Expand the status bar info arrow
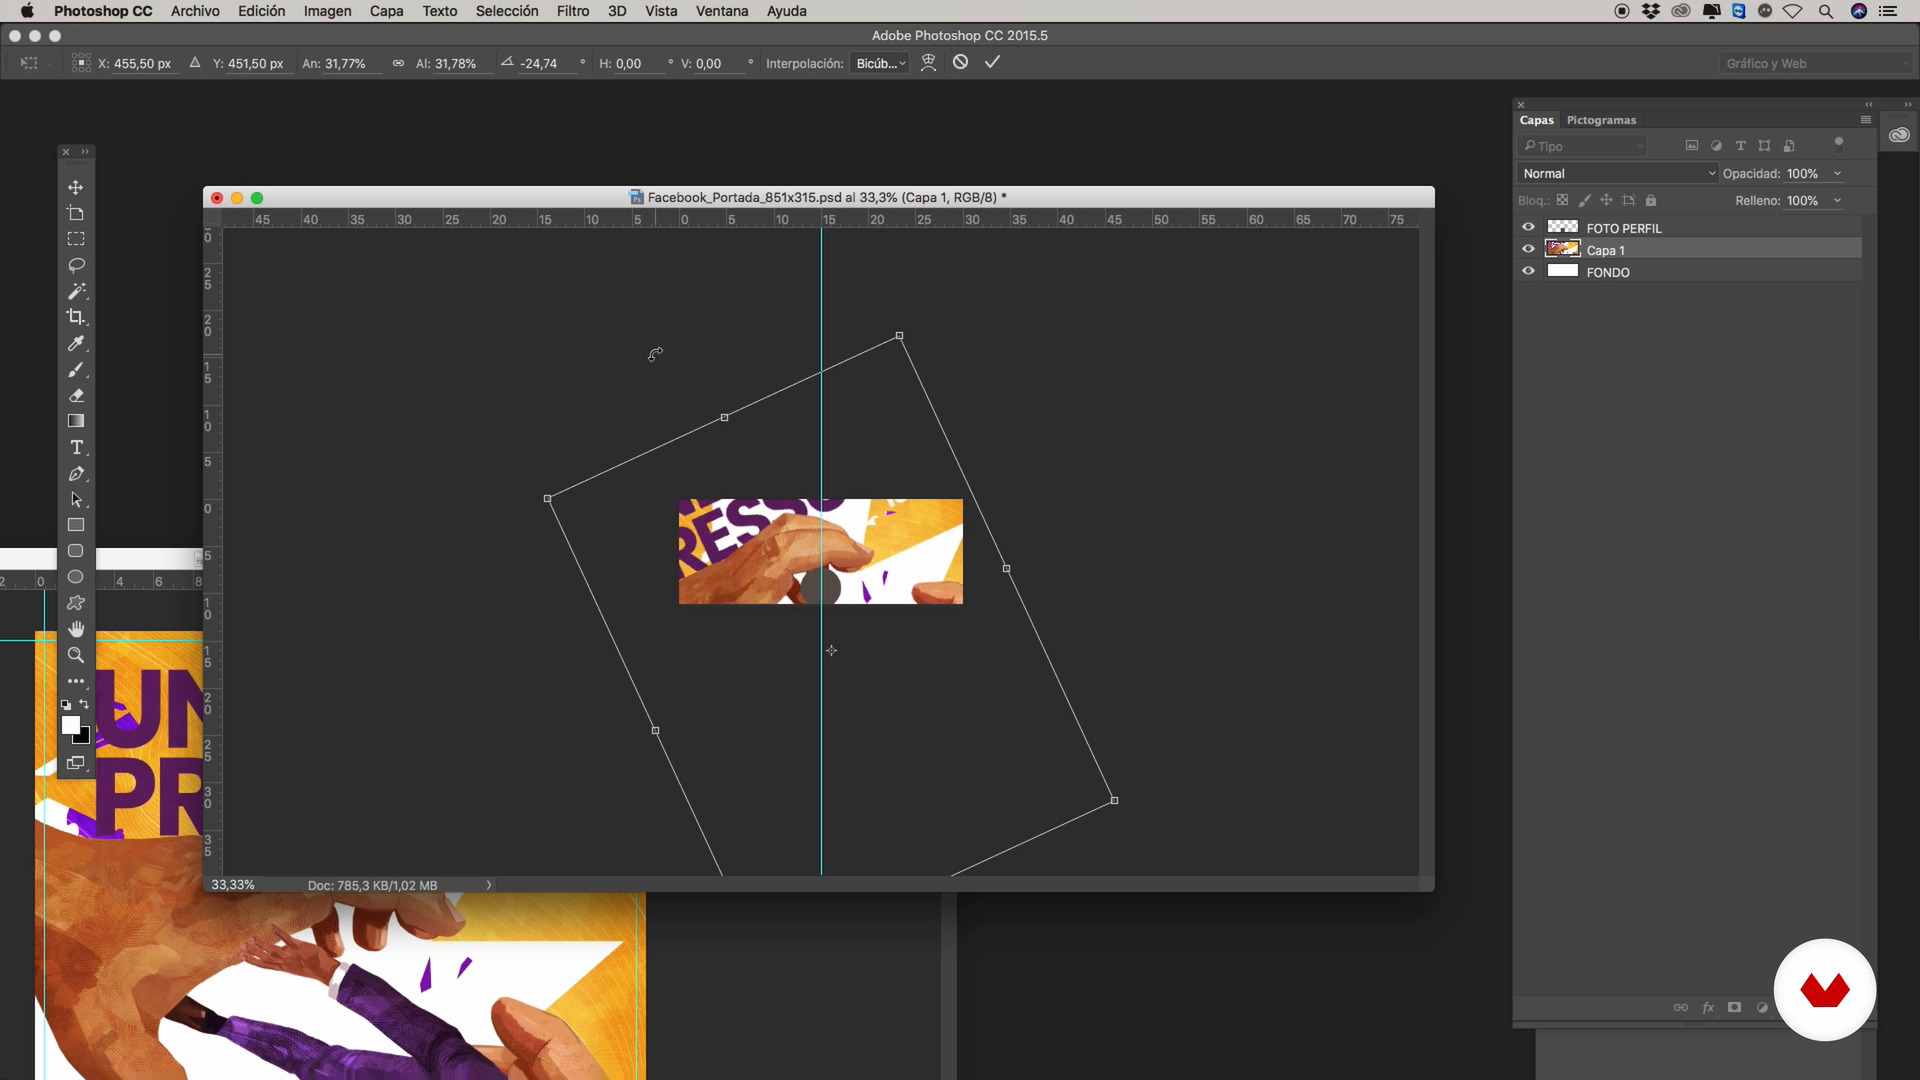Screen dimensions: 1920x1080 click(x=489, y=885)
